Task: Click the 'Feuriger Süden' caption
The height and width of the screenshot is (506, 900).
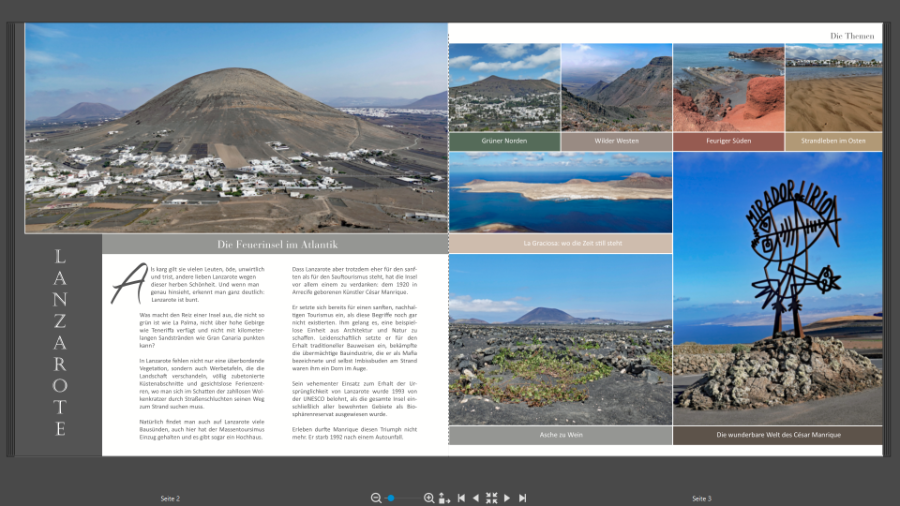Action: [728, 141]
